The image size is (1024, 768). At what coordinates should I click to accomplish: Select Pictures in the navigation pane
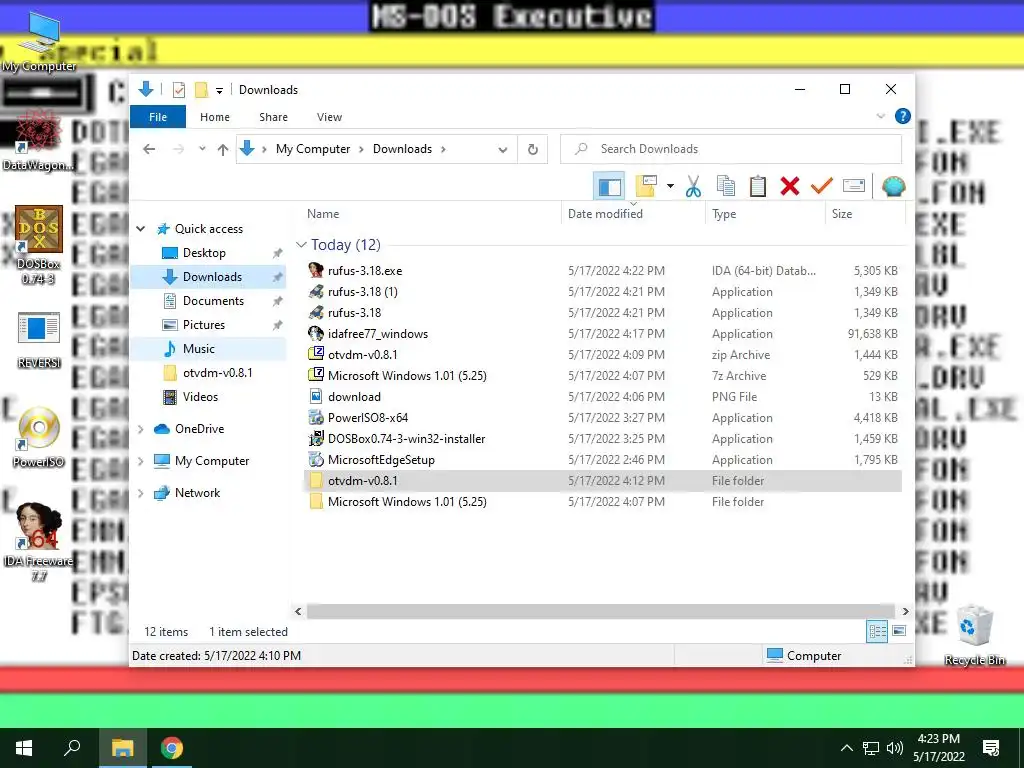click(x=204, y=325)
